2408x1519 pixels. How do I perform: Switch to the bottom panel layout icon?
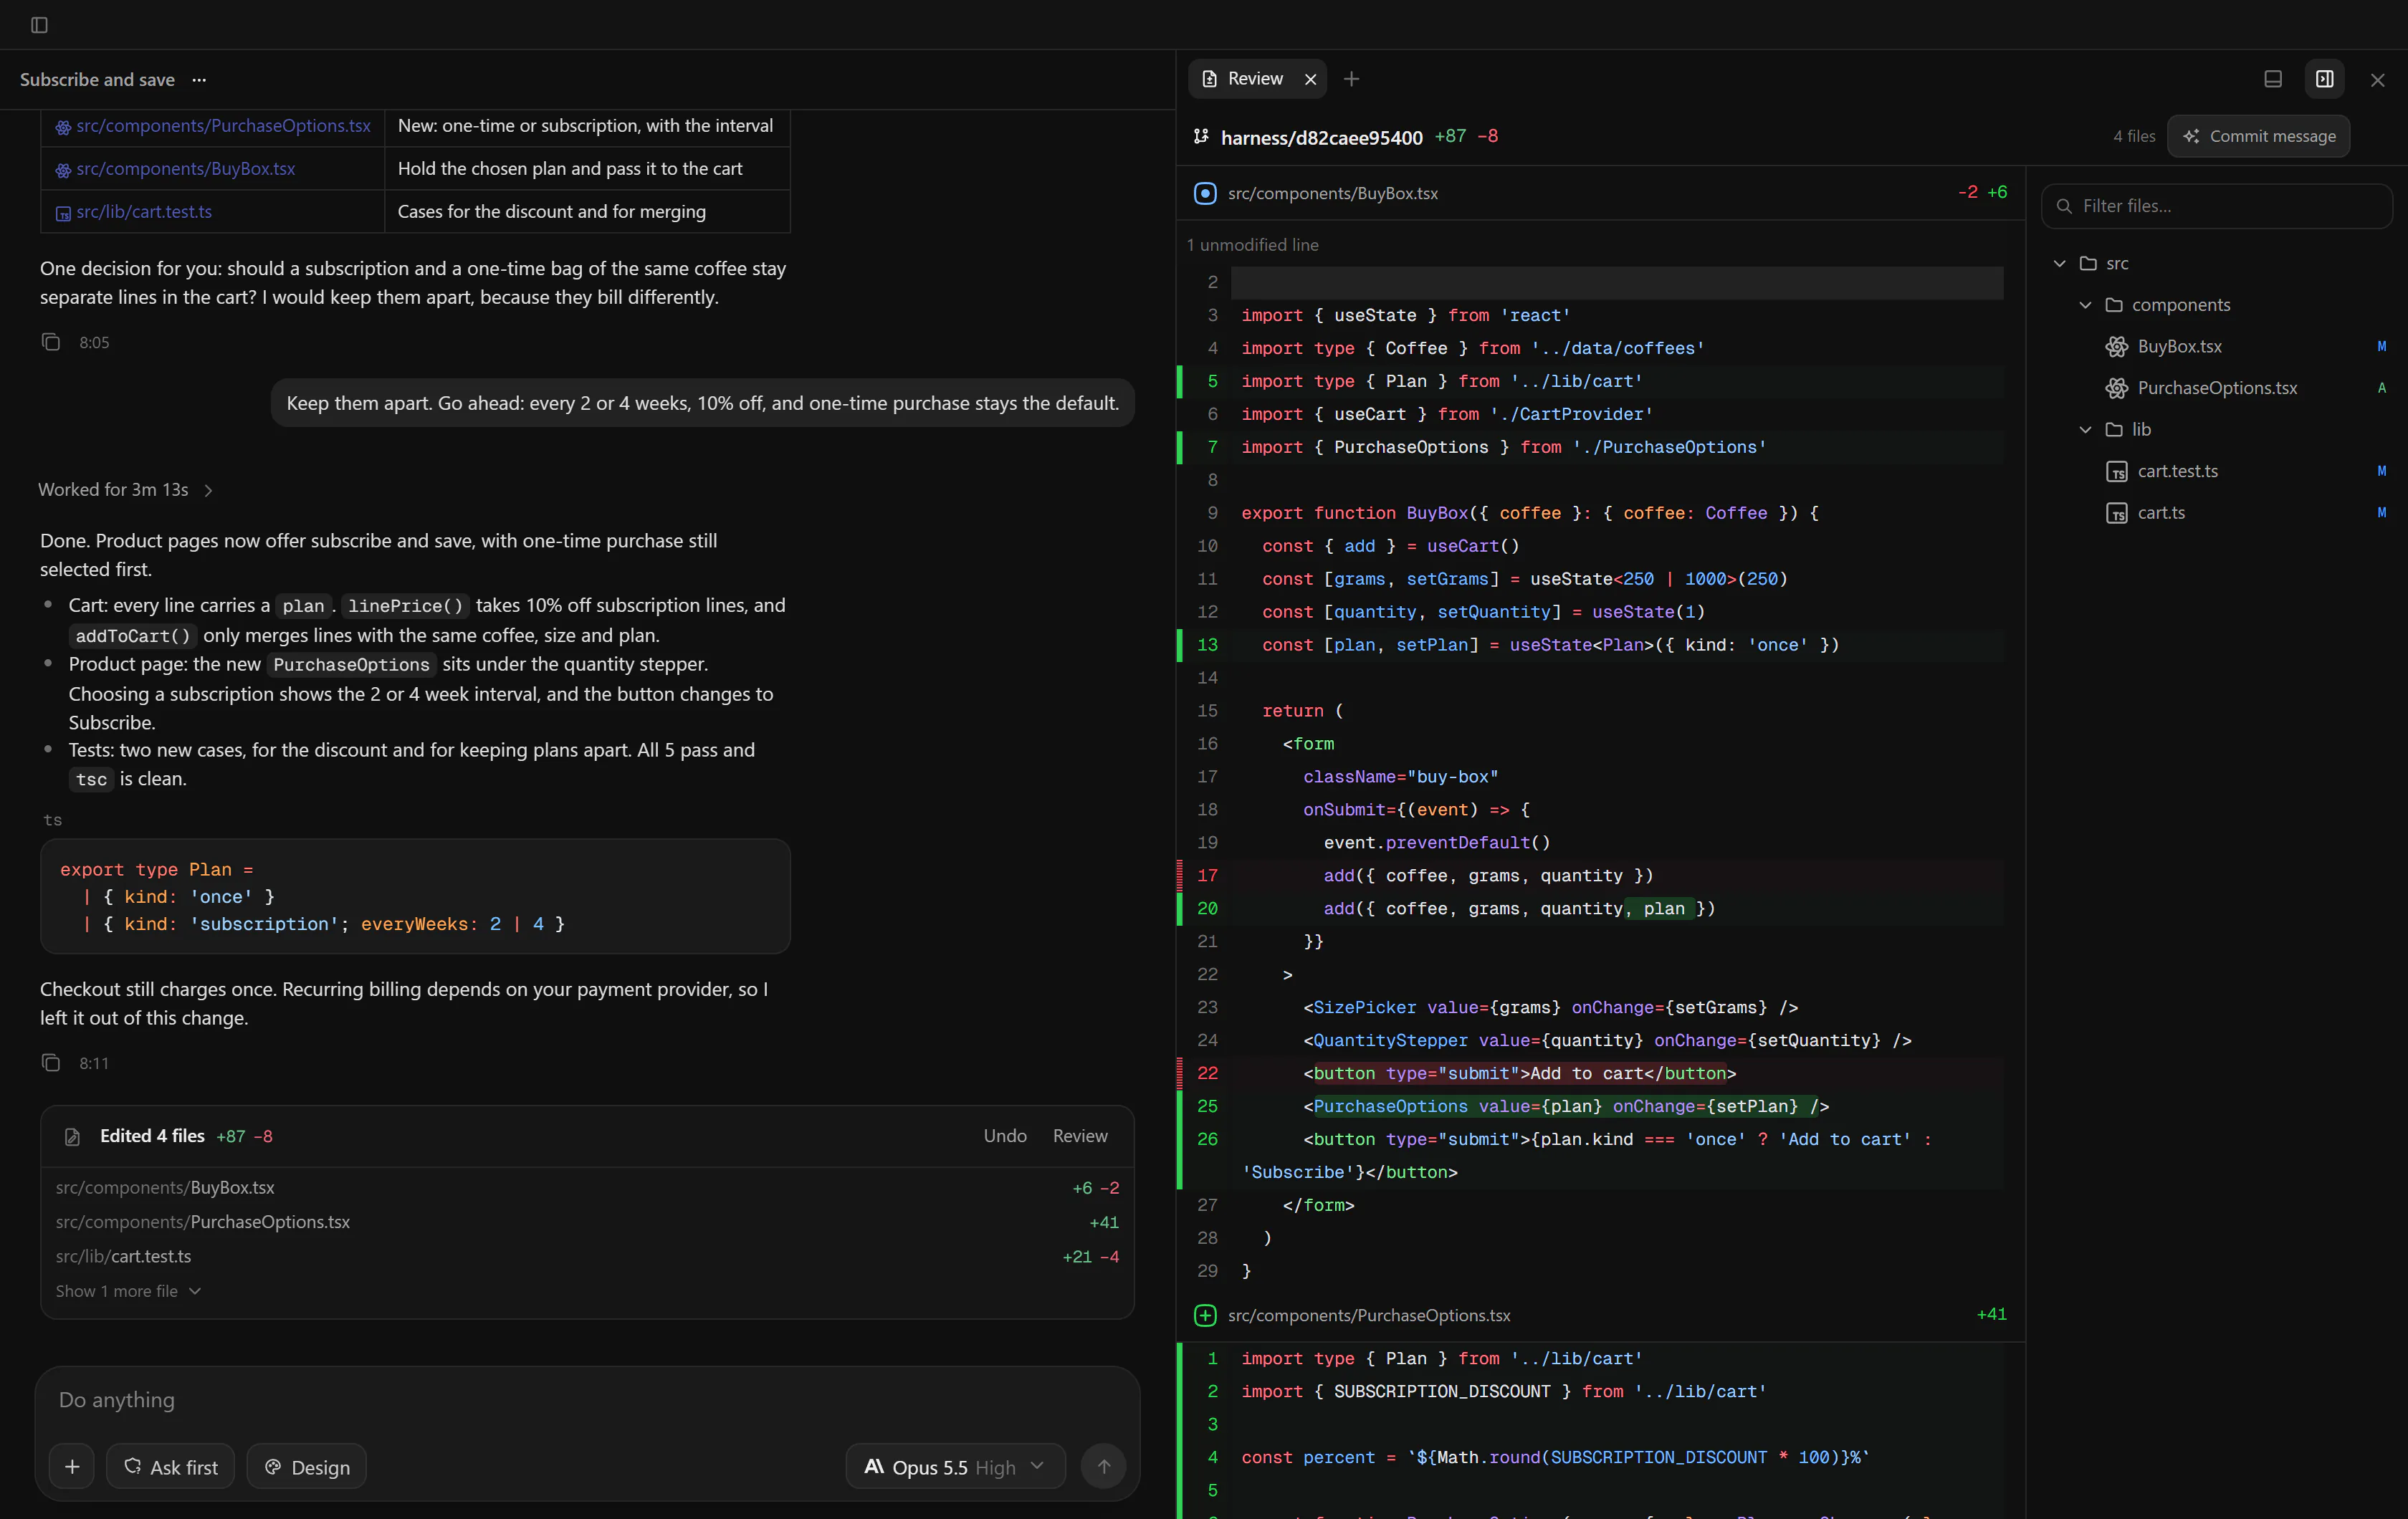pos(2273,79)
